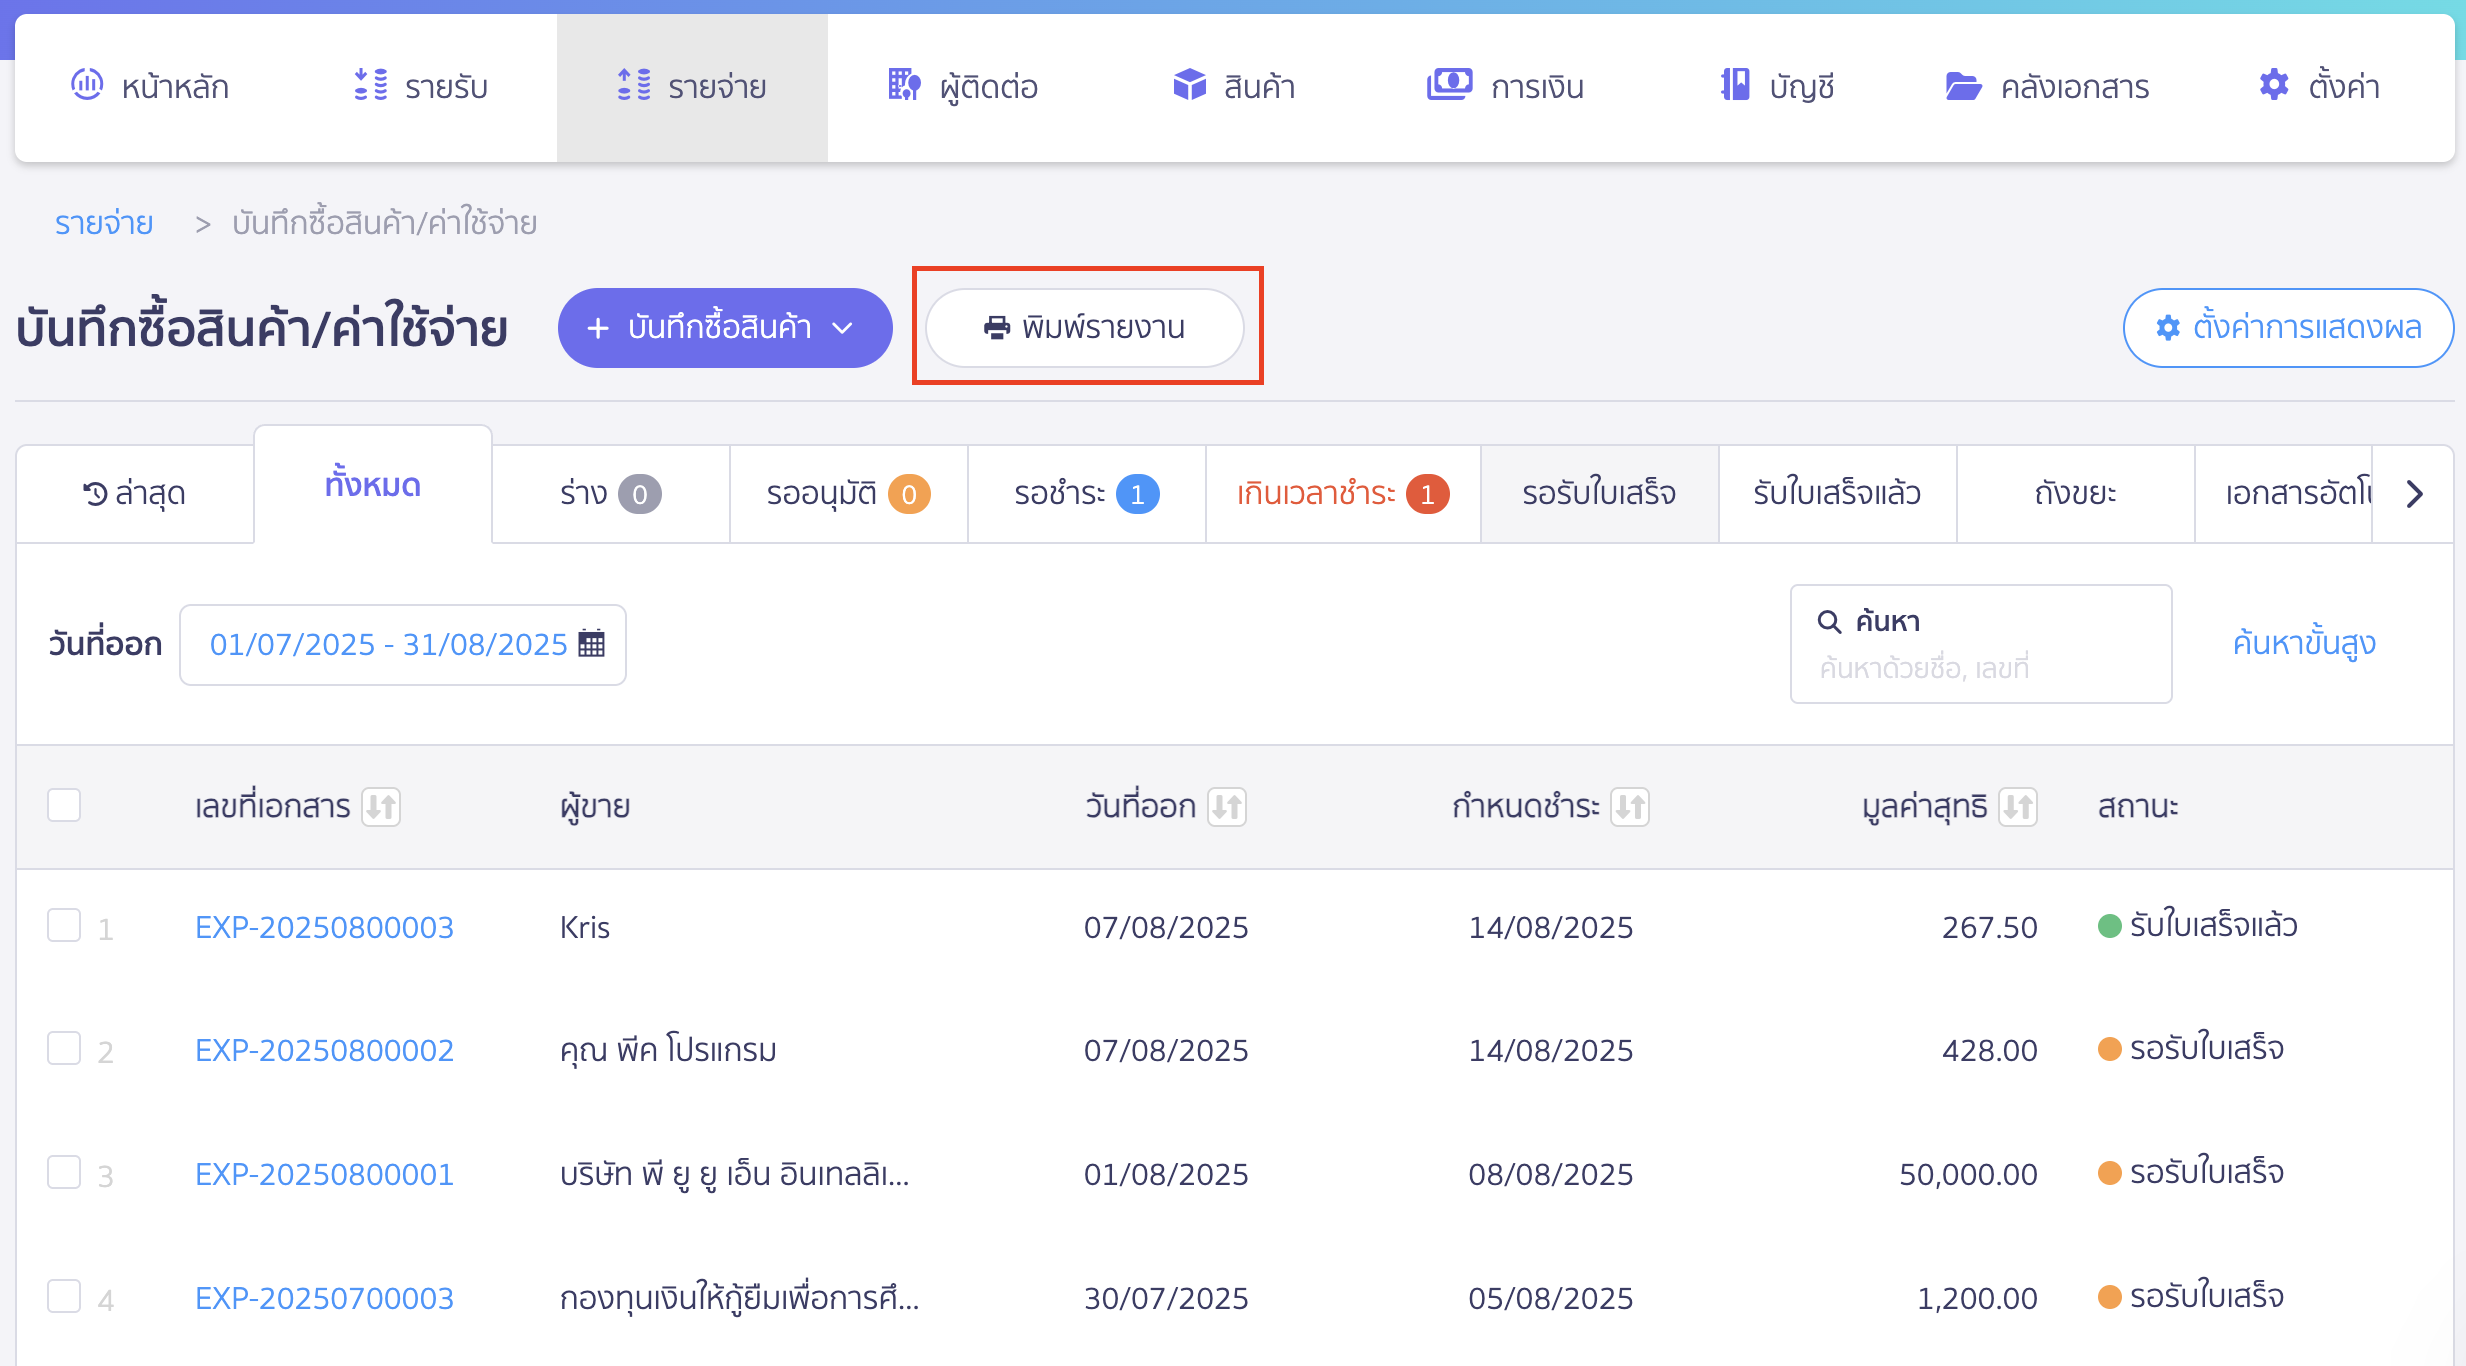The width and height of the screenshot is (2466, 1366).
Task: Click the printer icon in พิมพ์รายงาน
Action: click(997, 328)
